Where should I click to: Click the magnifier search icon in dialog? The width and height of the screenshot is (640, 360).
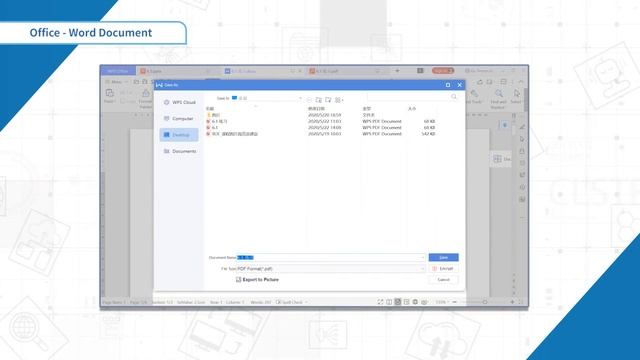454,97
